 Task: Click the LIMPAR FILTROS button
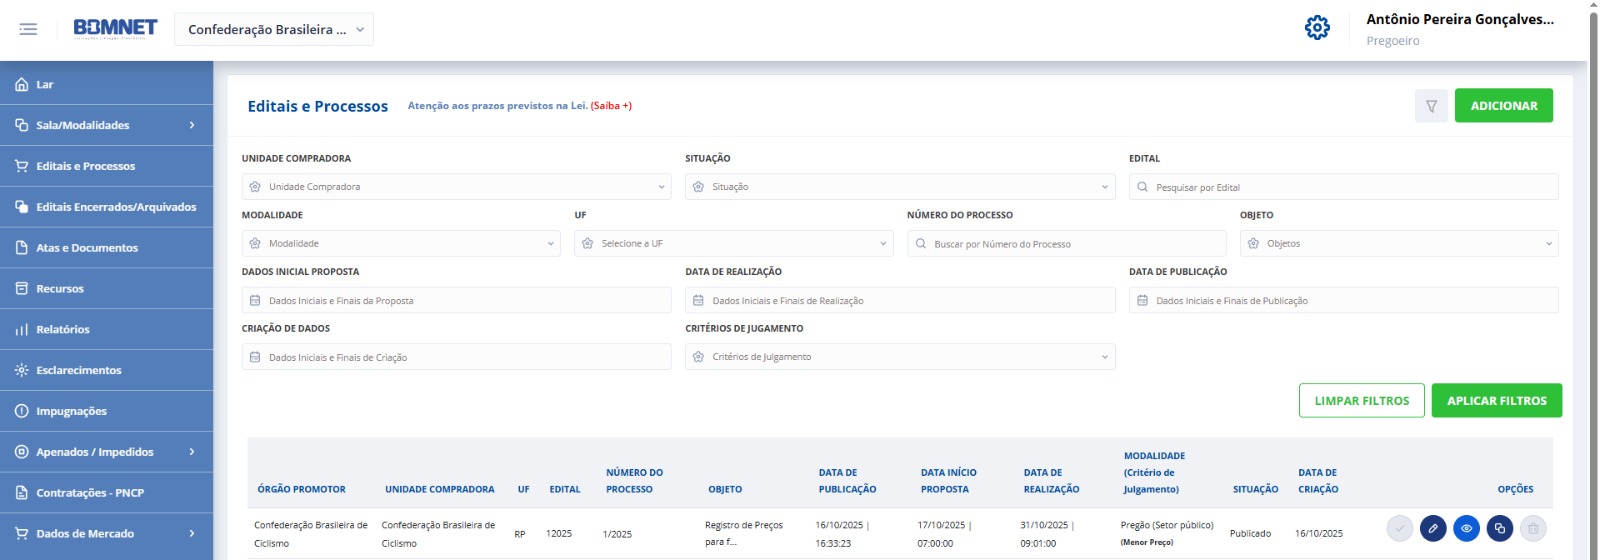tap(1361, 401)
